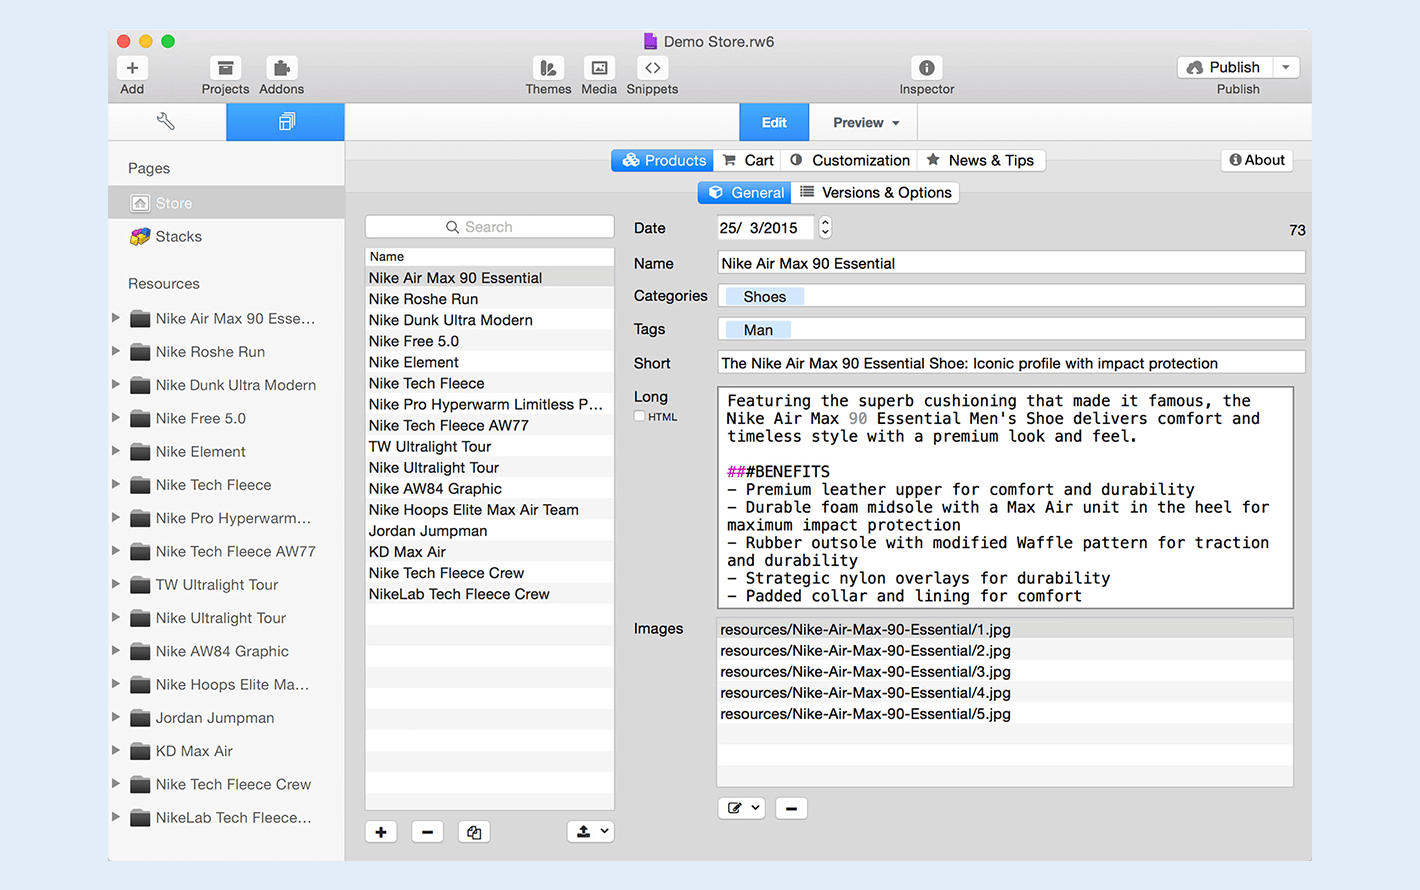Screen dimensions: 1420x890
Task: Open the export/share product menu
Action: coord(591,832)
